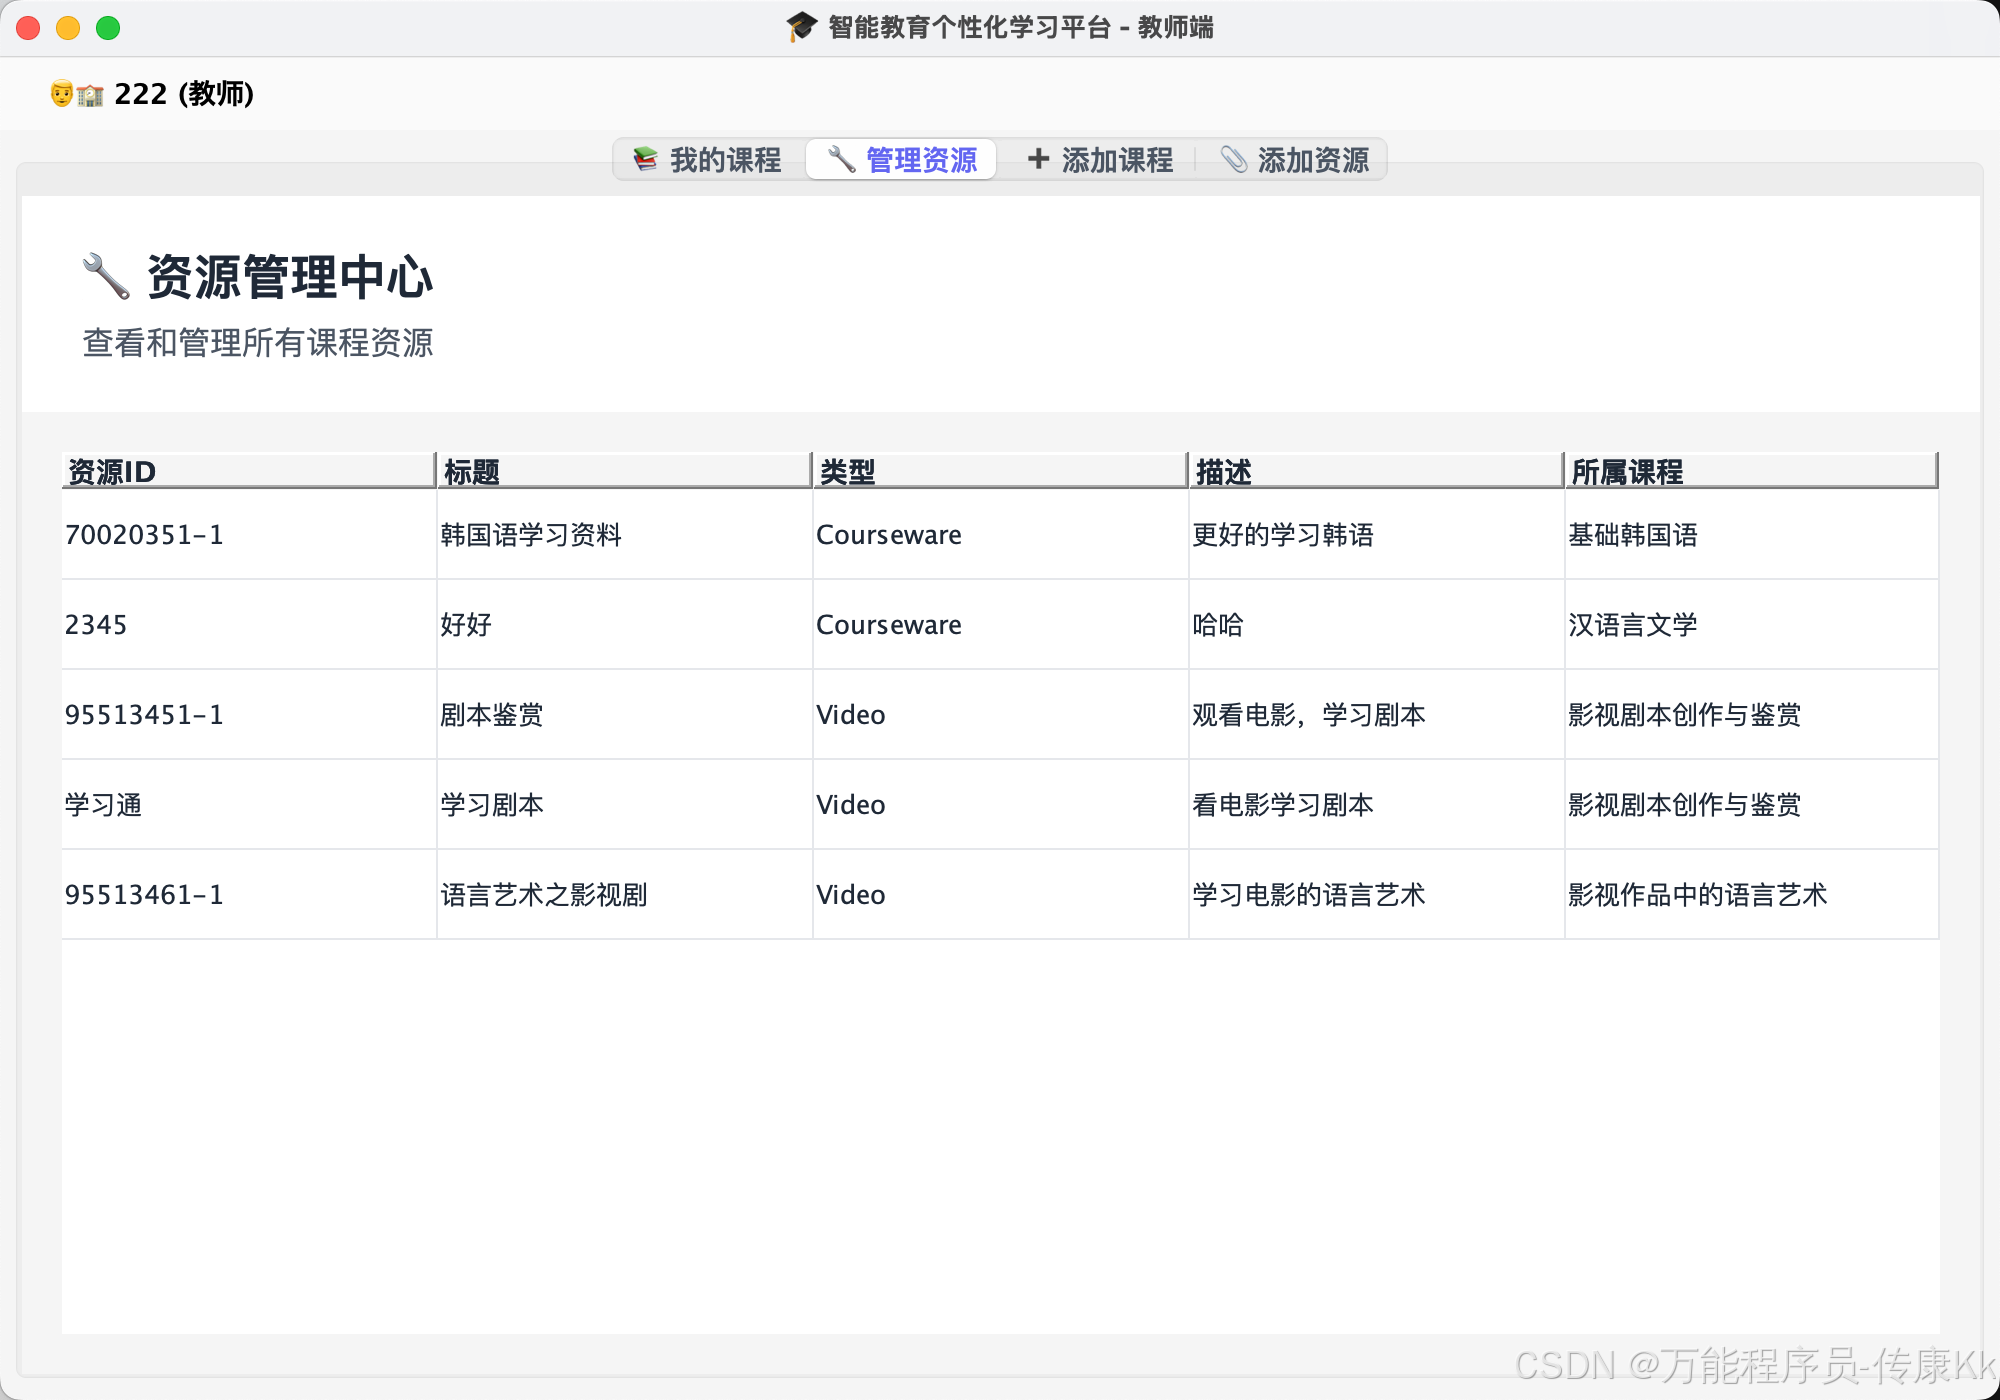The width and height of the screenshot is (2000, 1400).
Task: Click the wrench icon on Manage Resources tab
Action: (841, 160)
